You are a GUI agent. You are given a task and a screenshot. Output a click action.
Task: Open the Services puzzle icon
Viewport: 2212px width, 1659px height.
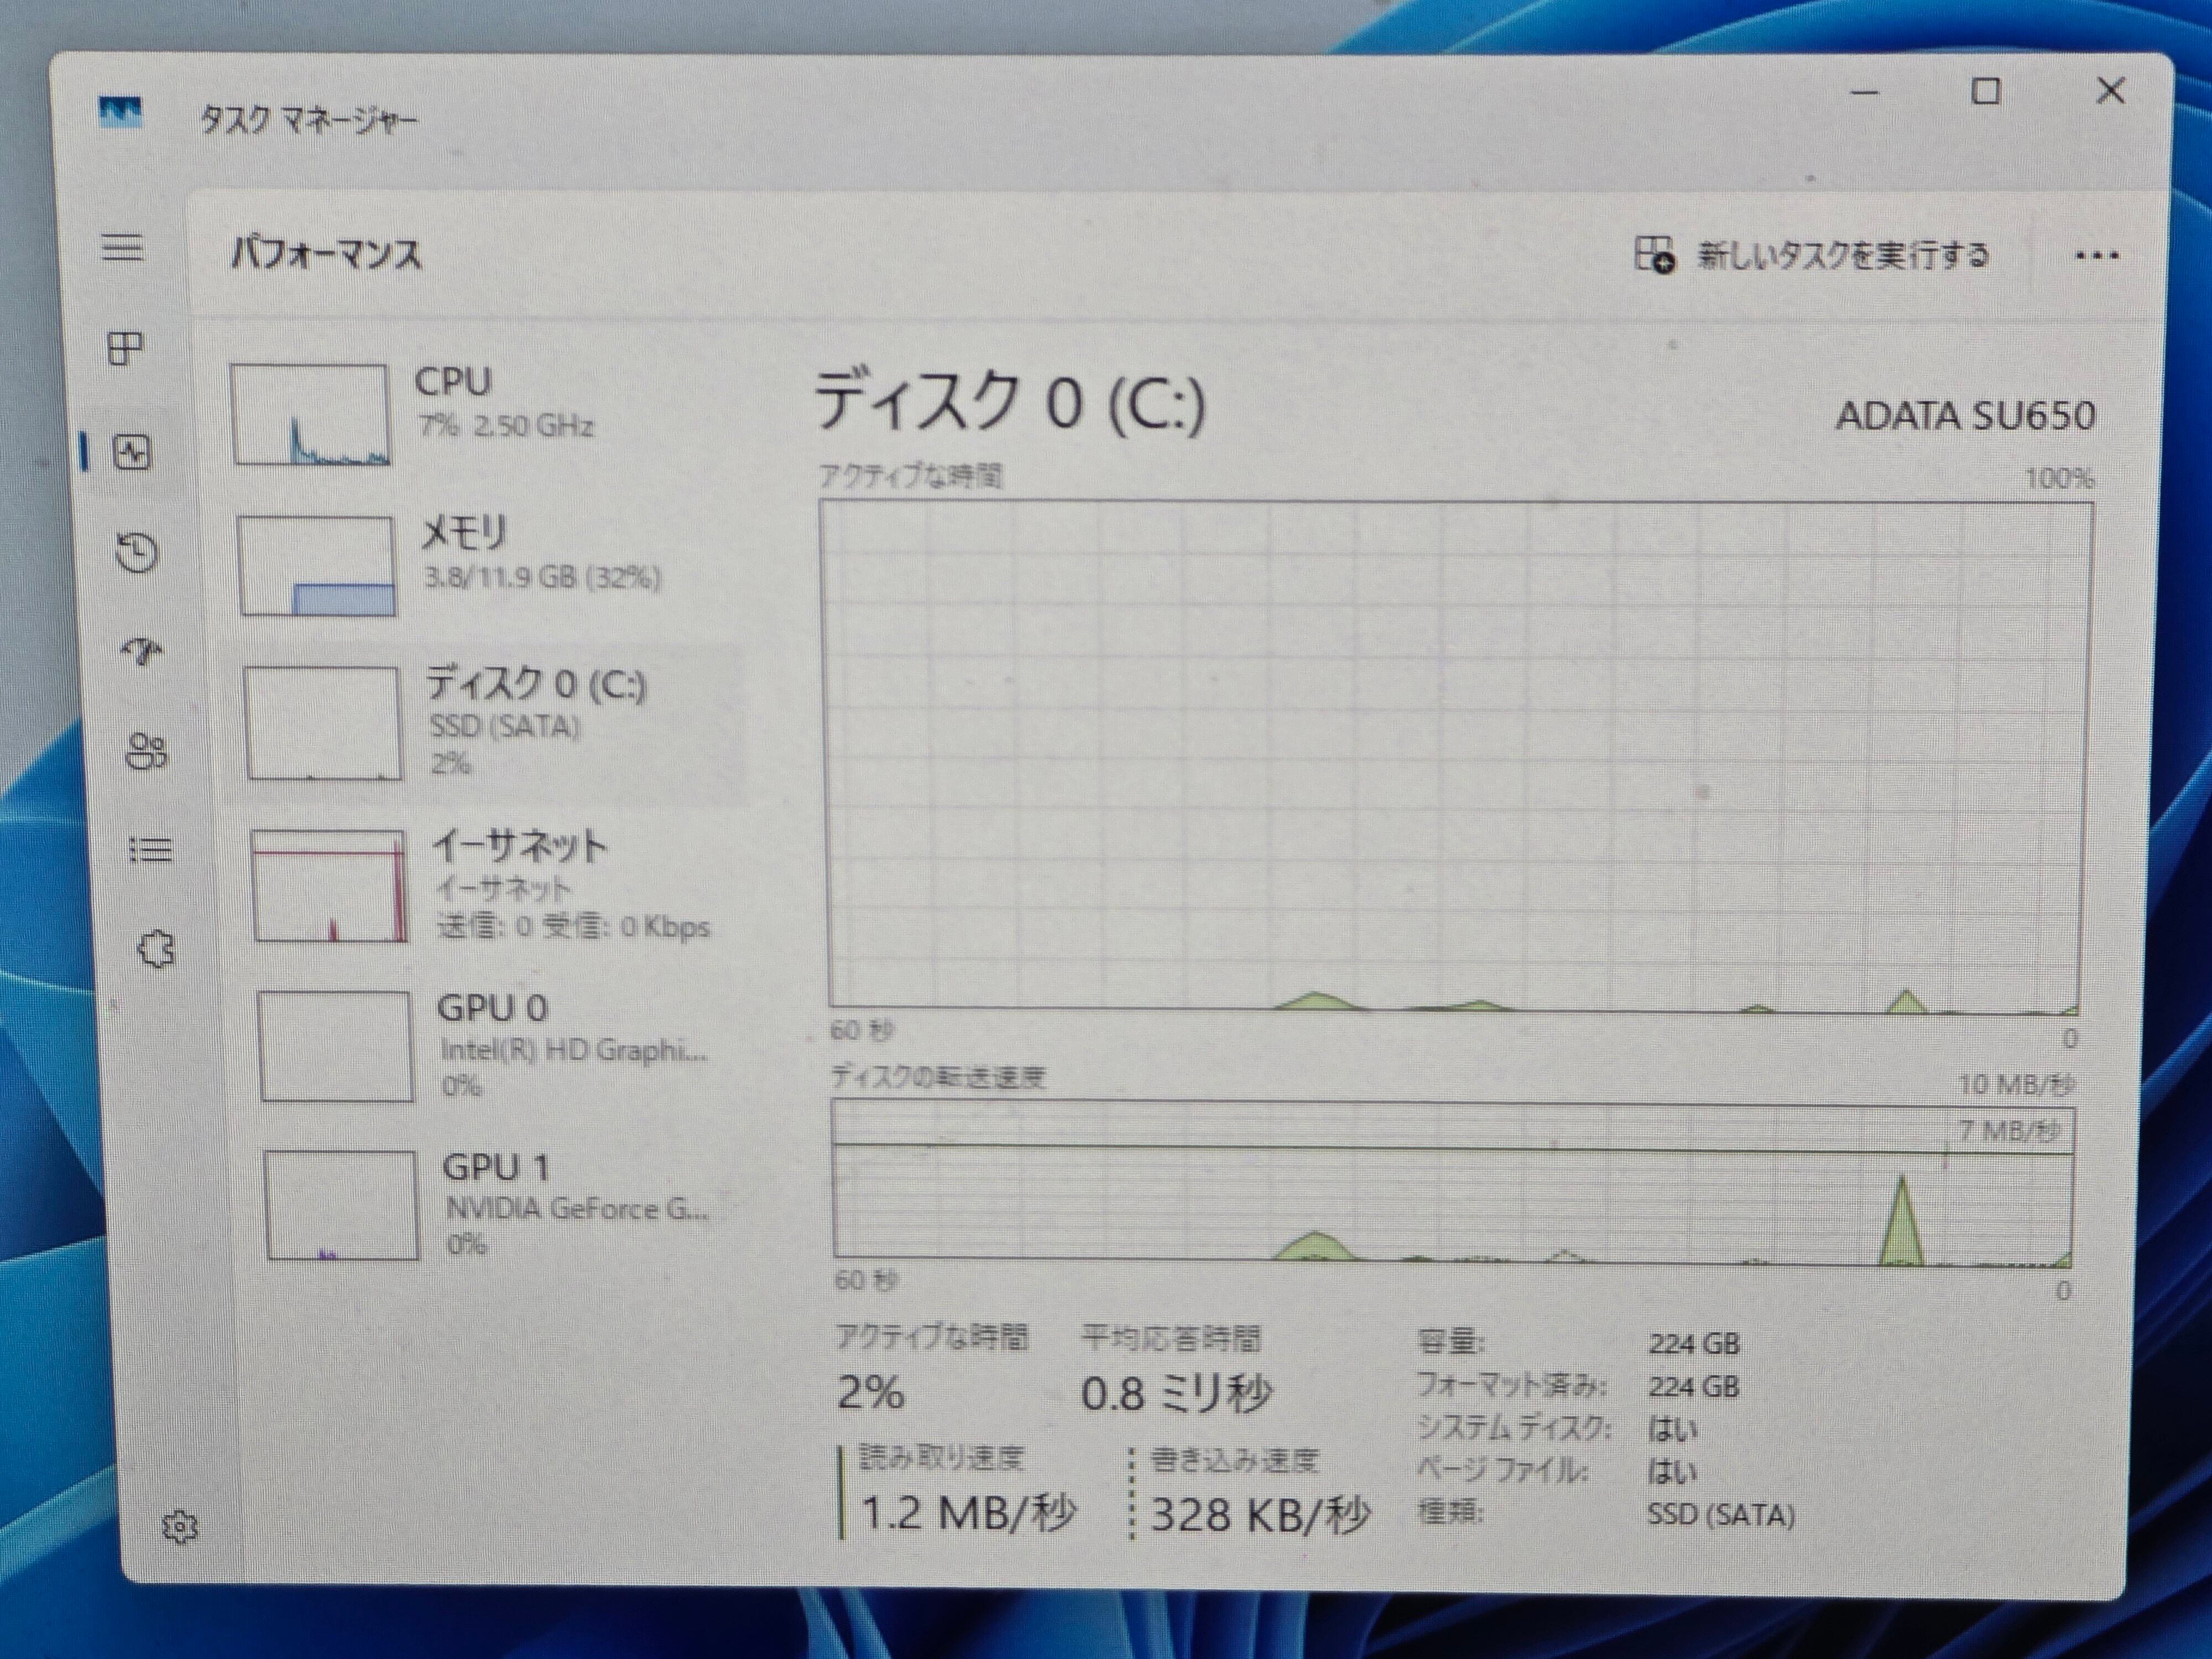[x=156, y=948]
